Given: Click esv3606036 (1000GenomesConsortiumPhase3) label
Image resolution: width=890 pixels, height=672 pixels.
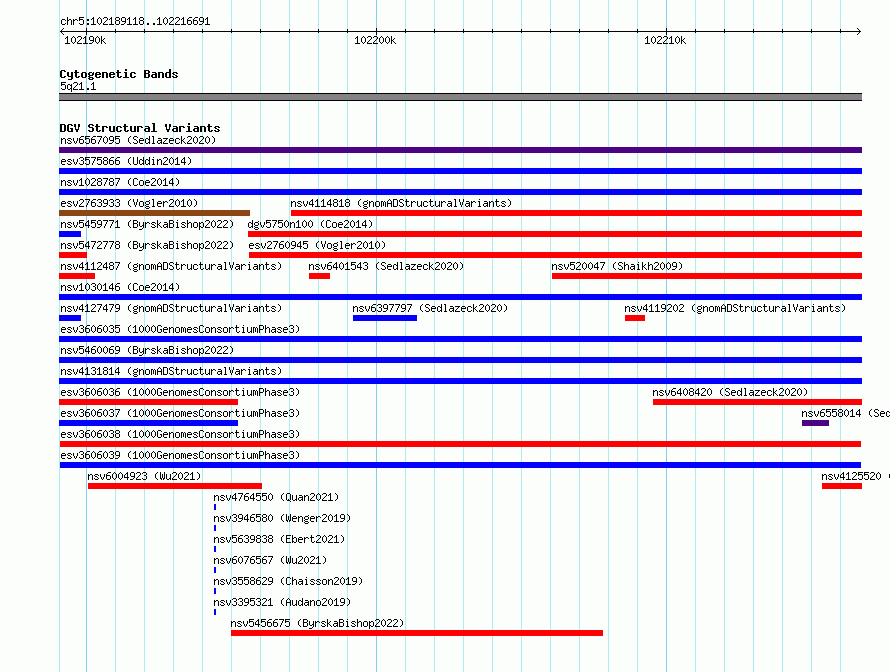Looking at the screenshot, I should click(x=180, y=392).
